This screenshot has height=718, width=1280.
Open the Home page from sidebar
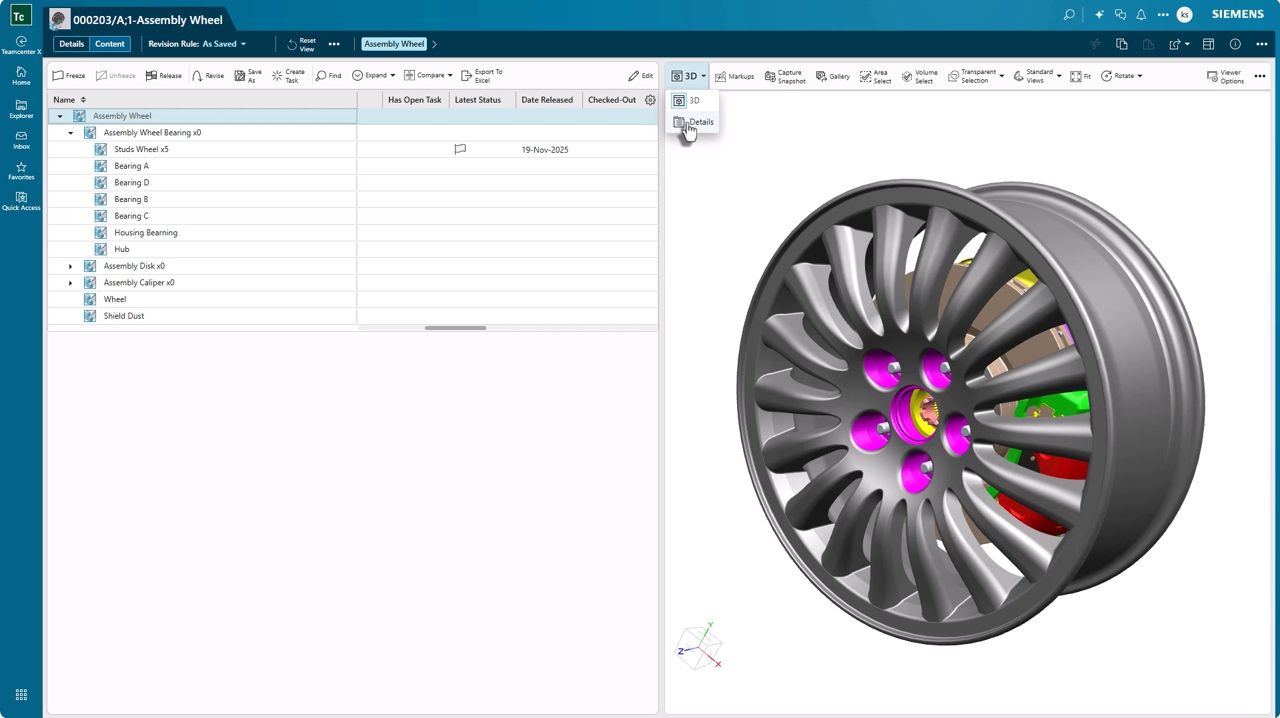pos(21,76)
